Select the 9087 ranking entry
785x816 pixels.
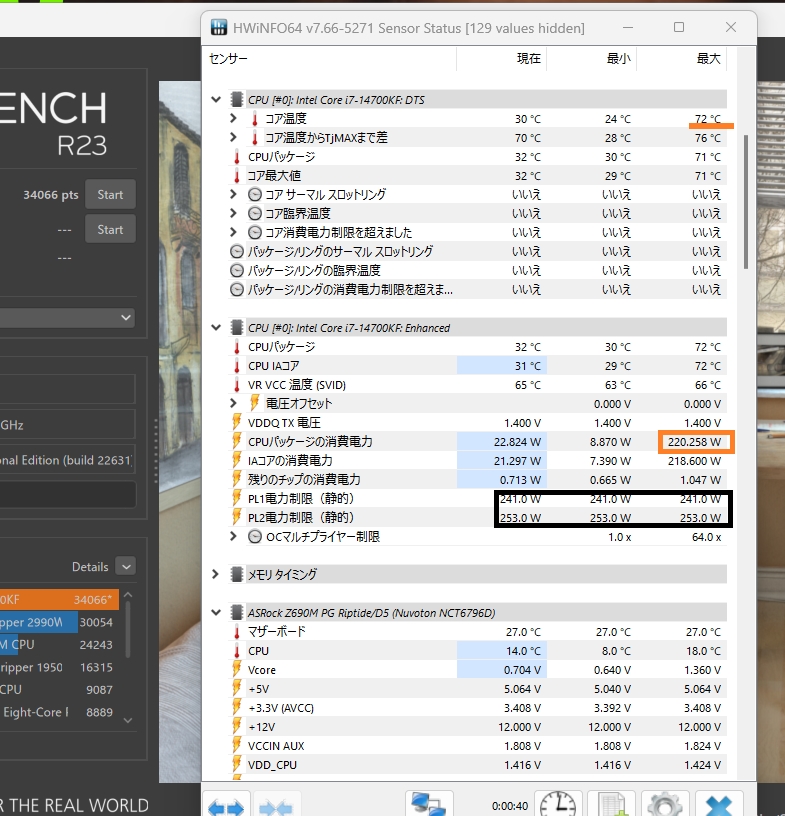pyautogui.click(x=59, y=690)
